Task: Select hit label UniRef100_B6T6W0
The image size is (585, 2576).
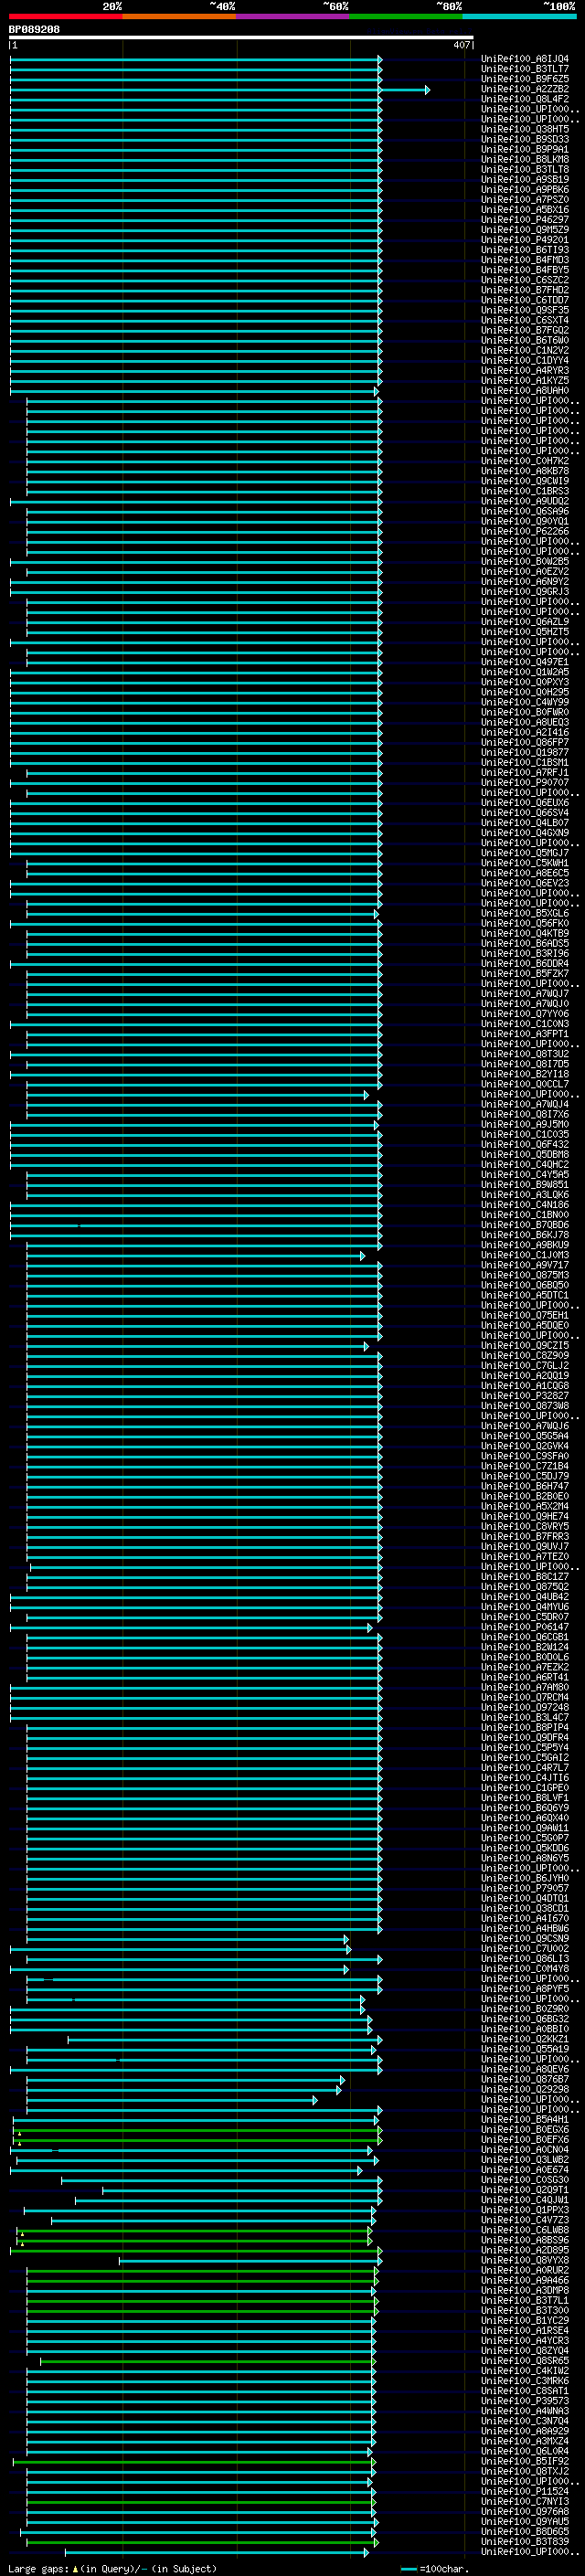Action: [x=524, y=340]
